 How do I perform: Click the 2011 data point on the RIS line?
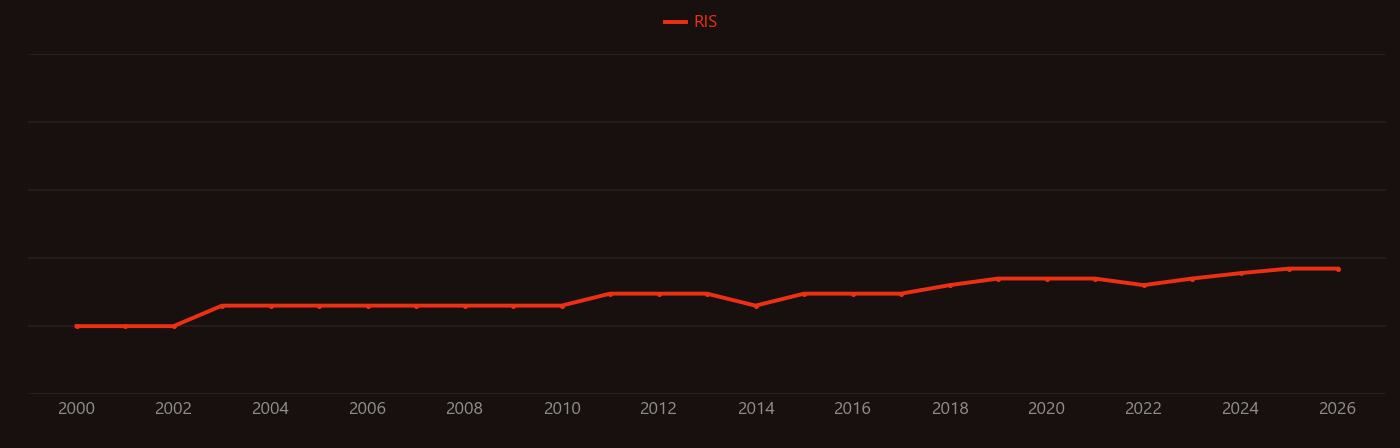(610, 294)
